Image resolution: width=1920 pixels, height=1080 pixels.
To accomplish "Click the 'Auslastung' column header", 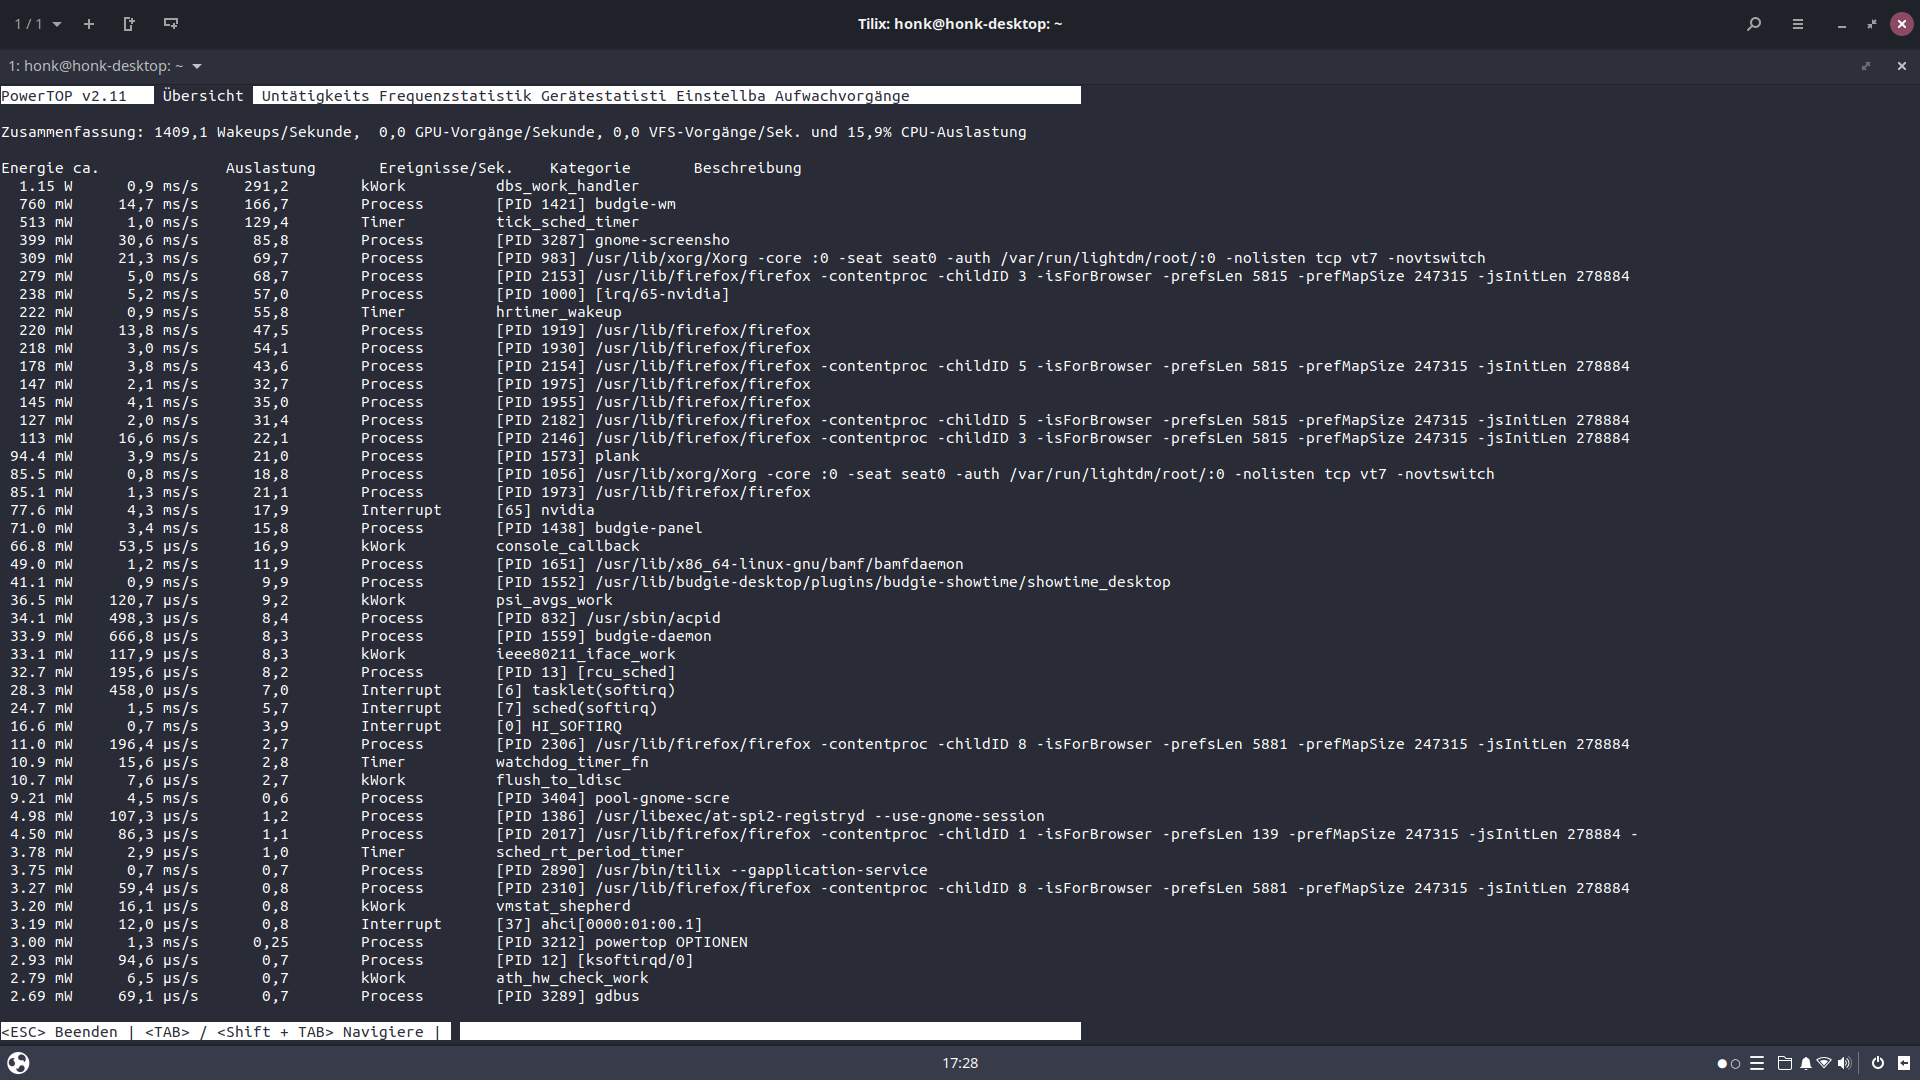I will (271, 168).
